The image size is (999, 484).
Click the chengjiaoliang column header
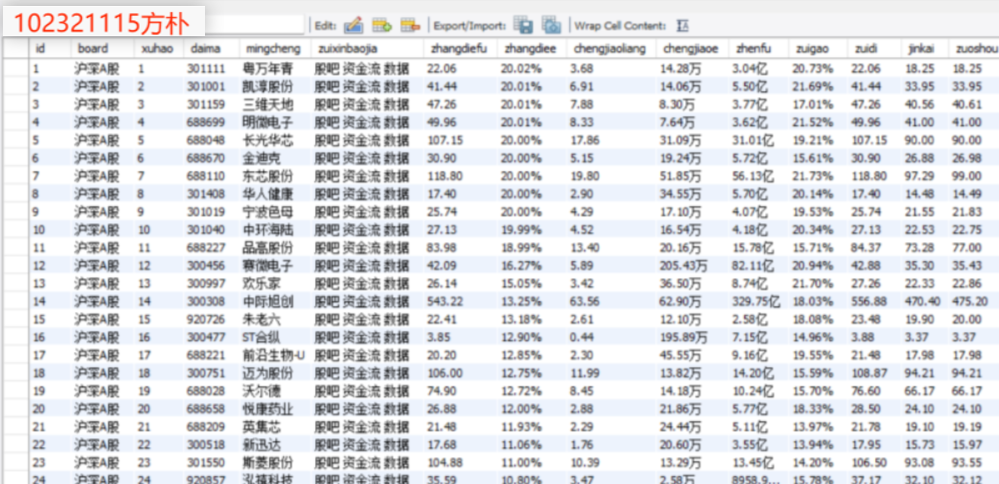point(611,48)
